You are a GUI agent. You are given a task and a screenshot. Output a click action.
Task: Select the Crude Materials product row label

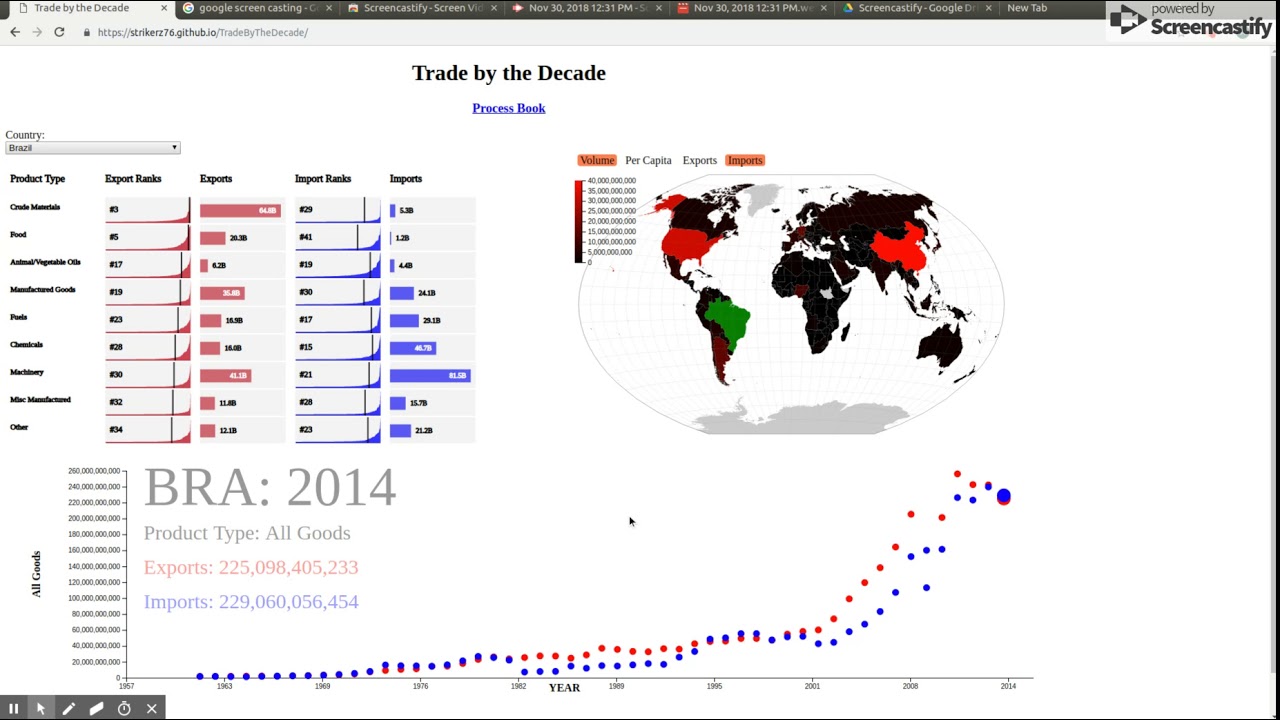pos(35,207)
